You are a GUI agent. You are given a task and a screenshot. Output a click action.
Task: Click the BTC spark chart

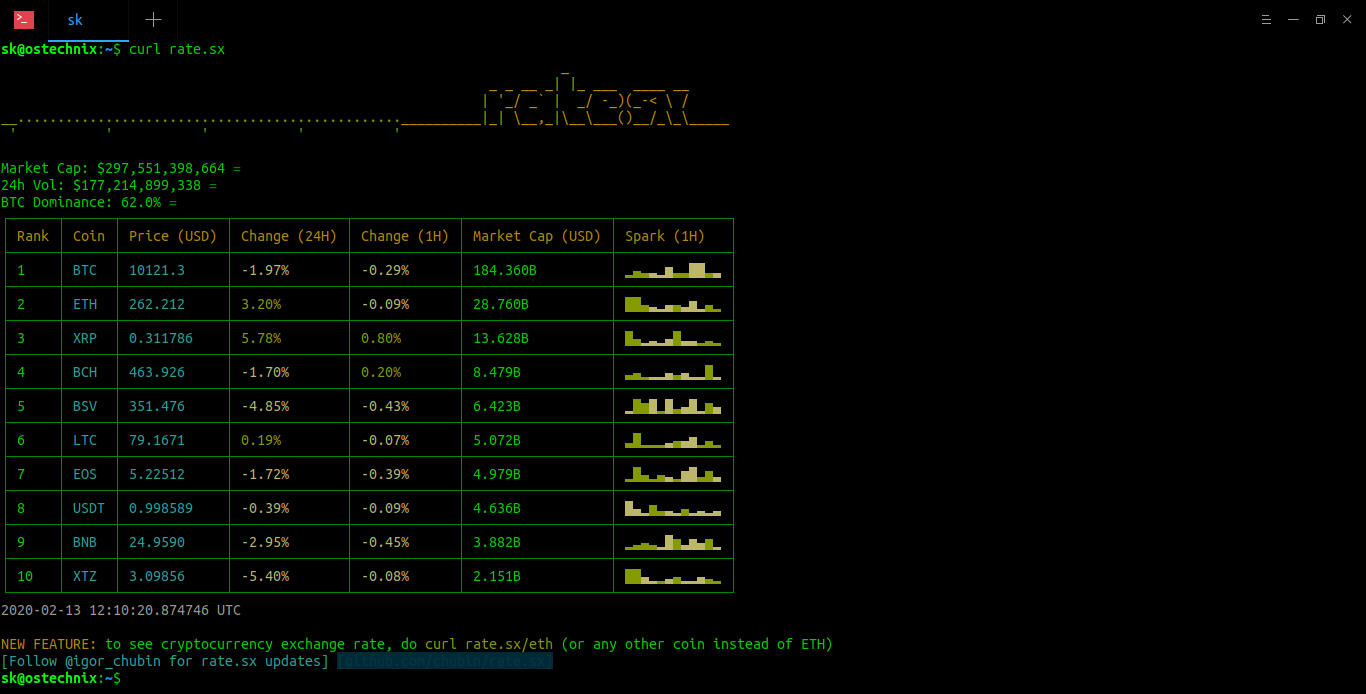pos(672,270)
